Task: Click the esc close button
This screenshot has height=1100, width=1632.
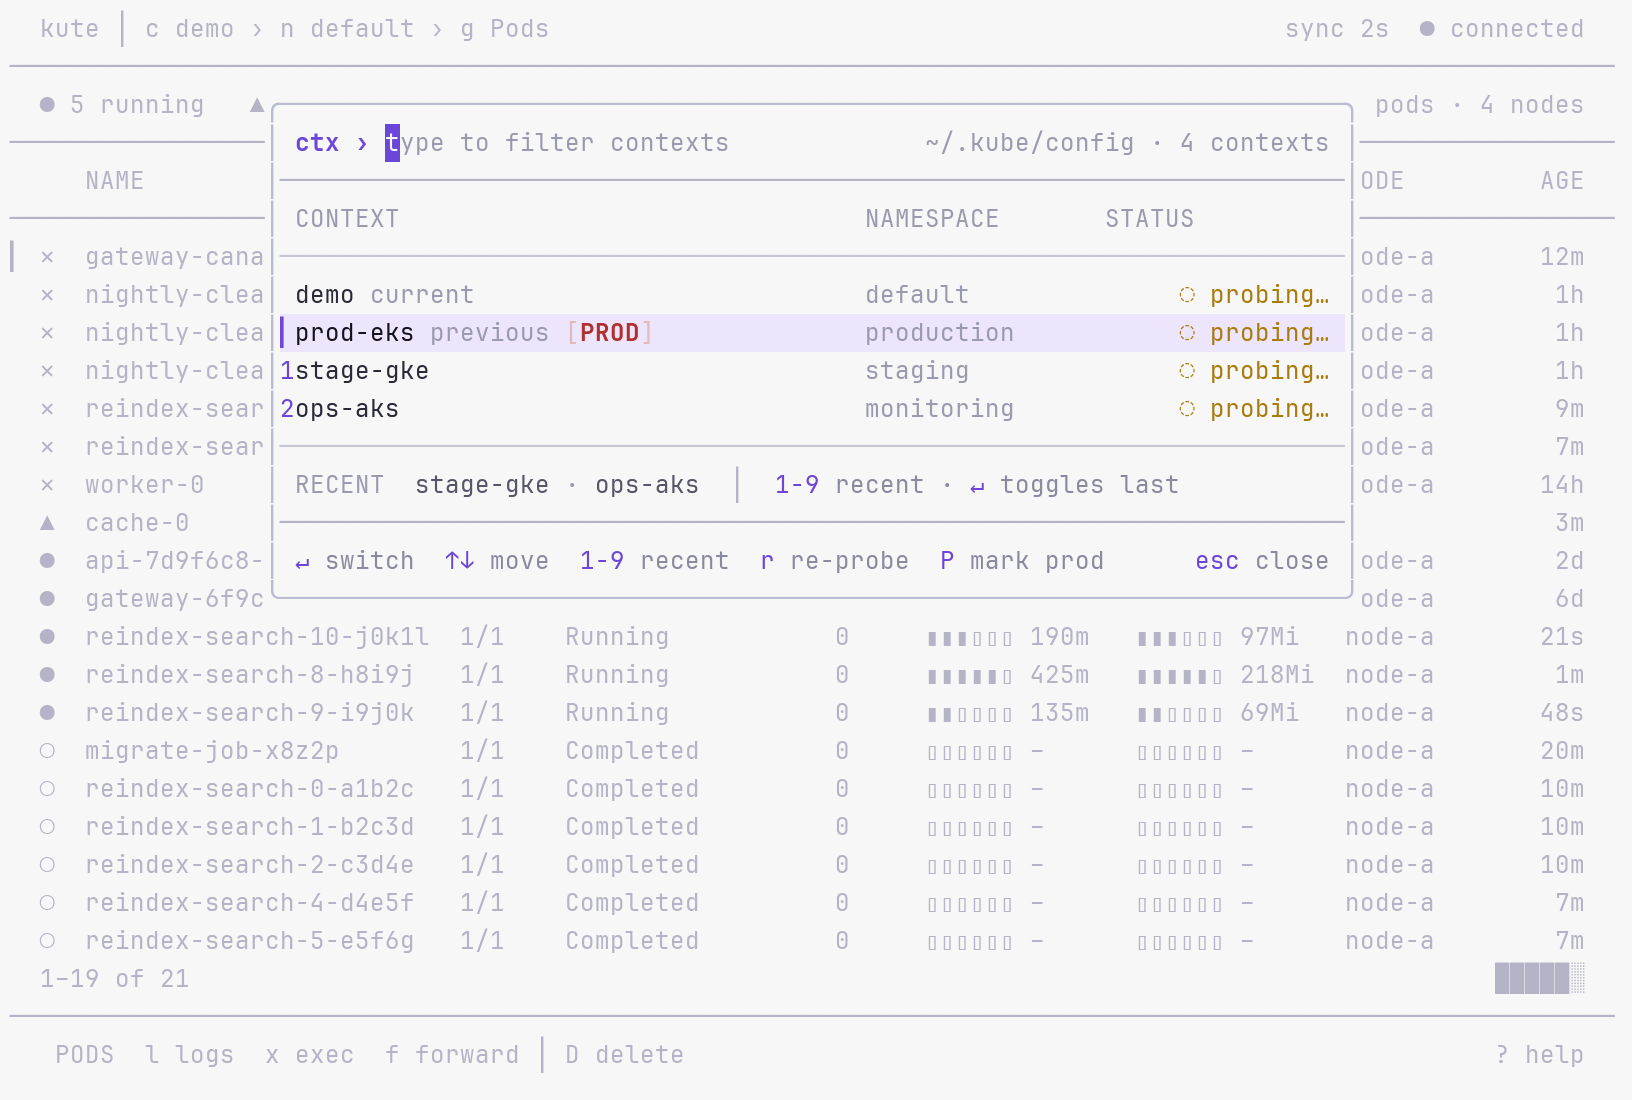Action: (1262, 561)
